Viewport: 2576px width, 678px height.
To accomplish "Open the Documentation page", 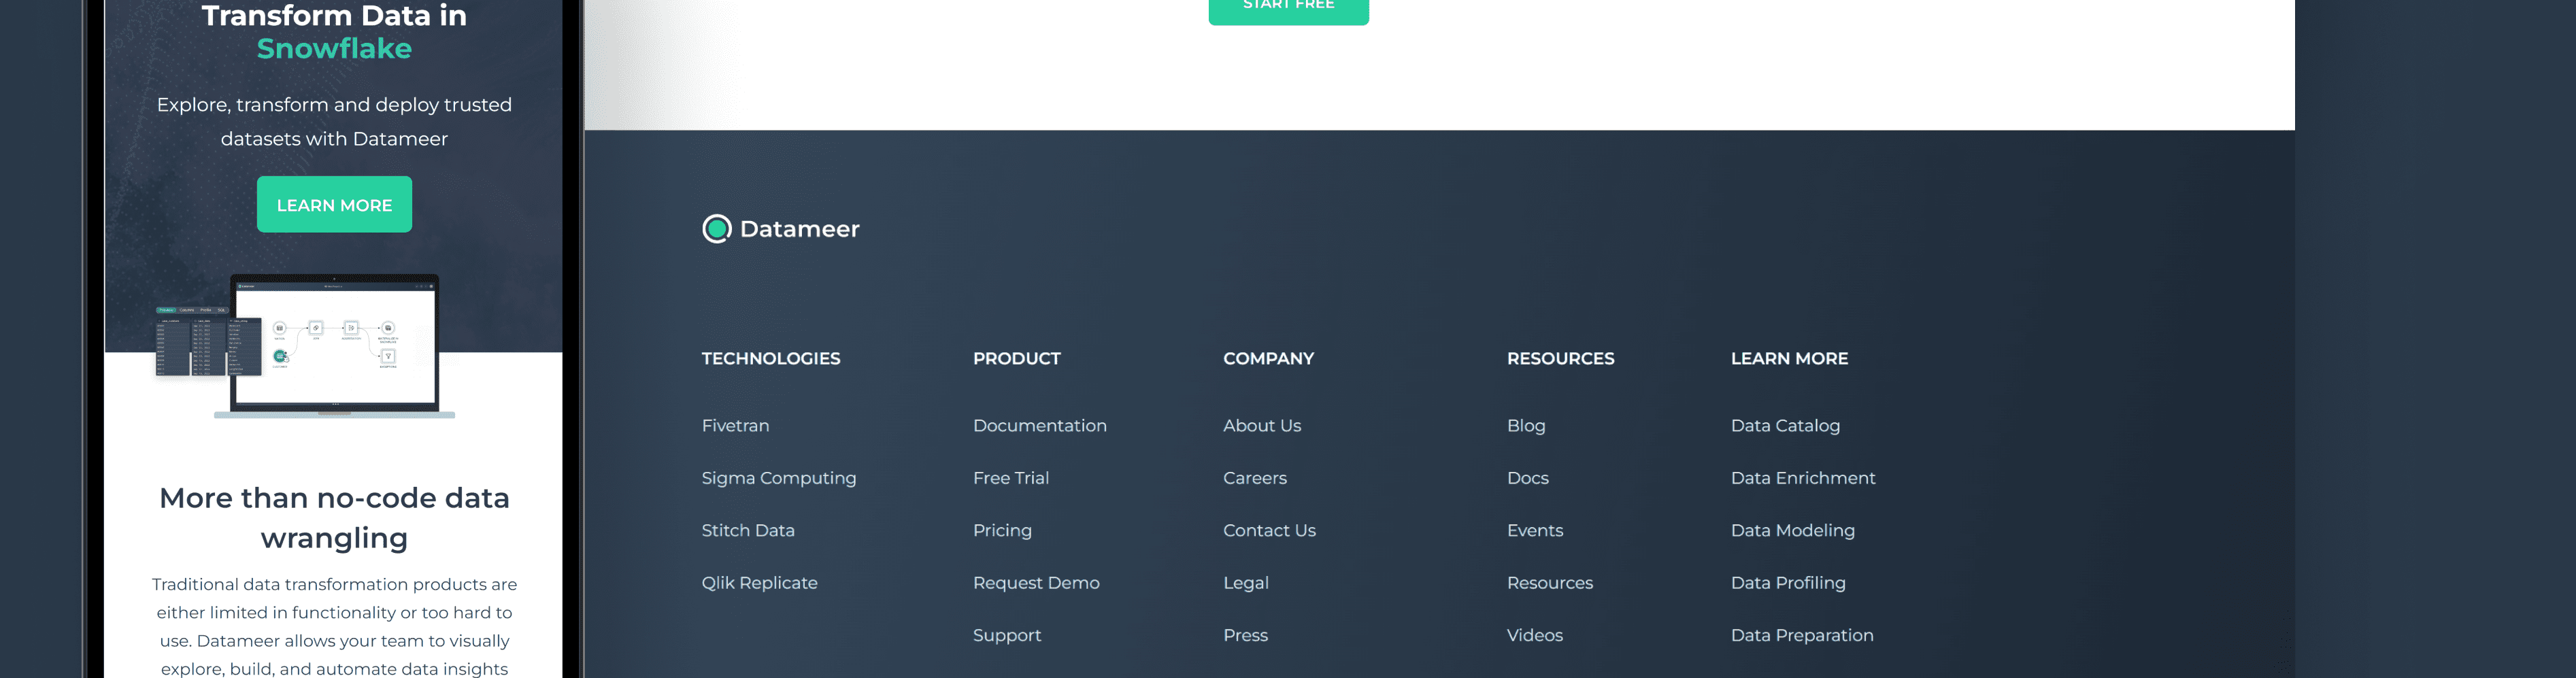I will 1040,425.
